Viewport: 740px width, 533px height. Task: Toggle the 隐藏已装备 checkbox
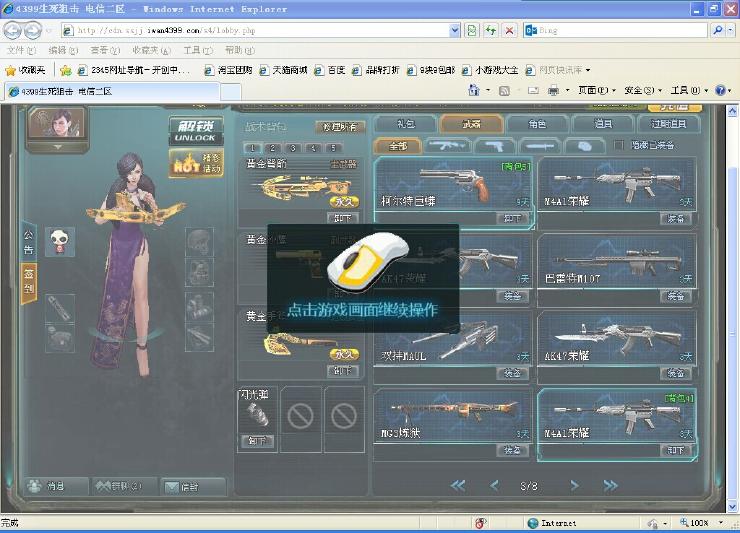(x=619, y=145)
